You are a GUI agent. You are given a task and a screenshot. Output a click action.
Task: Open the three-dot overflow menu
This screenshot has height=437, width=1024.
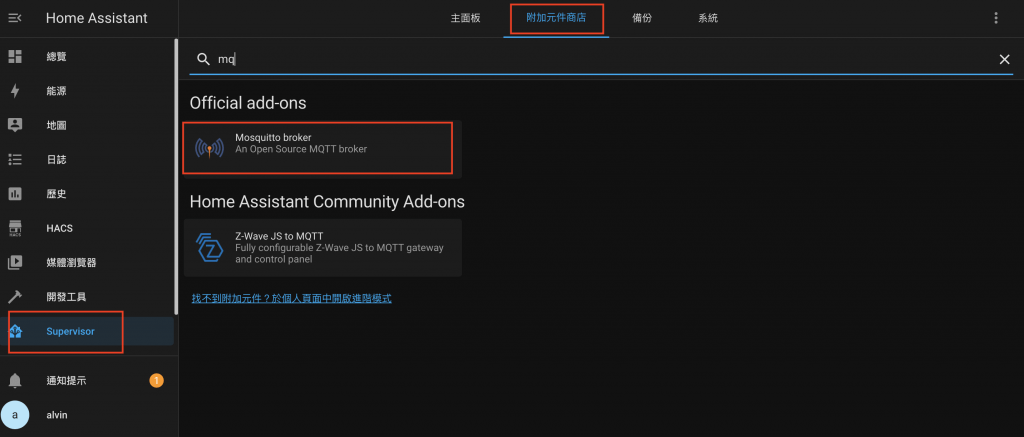point(996,18)
